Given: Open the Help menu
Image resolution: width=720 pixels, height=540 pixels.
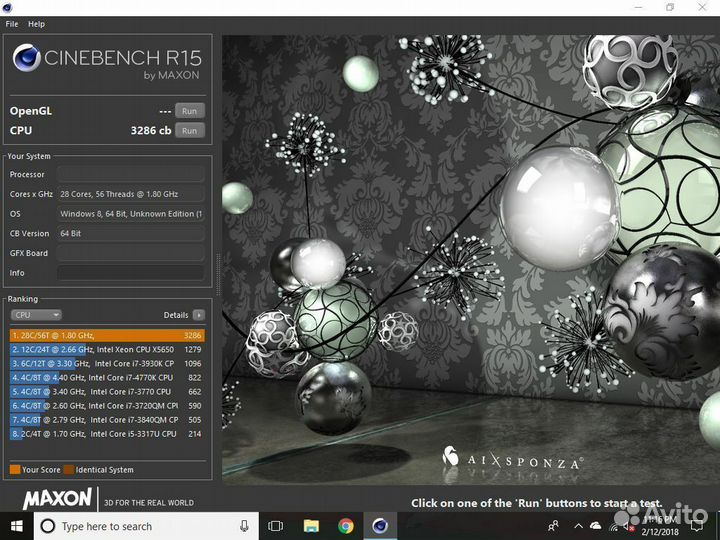Looking at the screenshot, I should coord(36,24).
